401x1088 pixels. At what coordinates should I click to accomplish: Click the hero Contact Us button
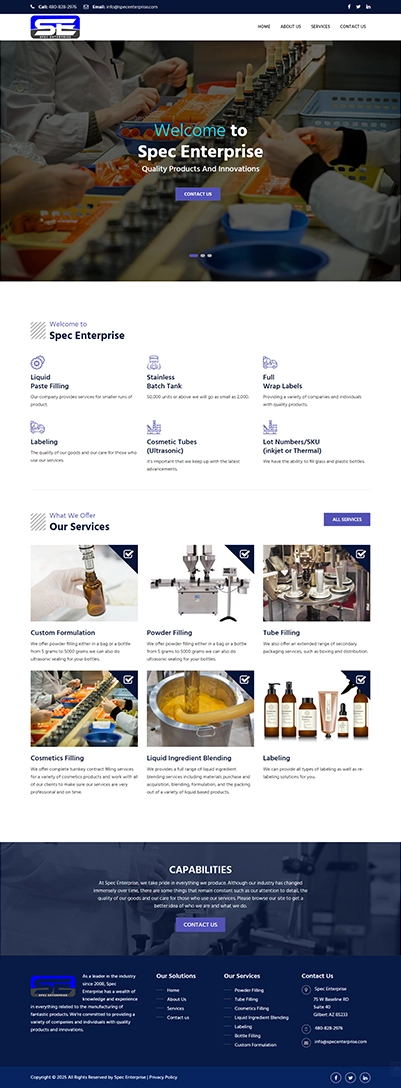tap(198, 194)
